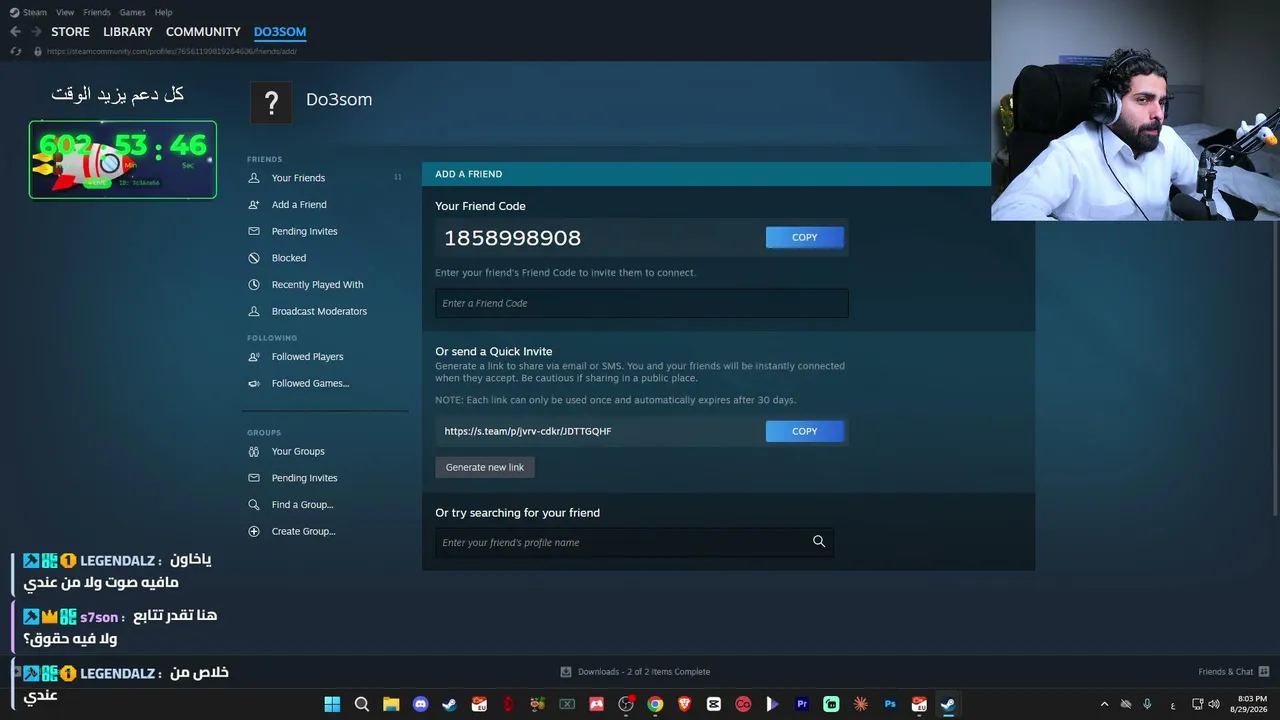This screenshot has width=1280, height=720.
Task: Click the Downloads icon in bottom bar
Action: [566, 672]
